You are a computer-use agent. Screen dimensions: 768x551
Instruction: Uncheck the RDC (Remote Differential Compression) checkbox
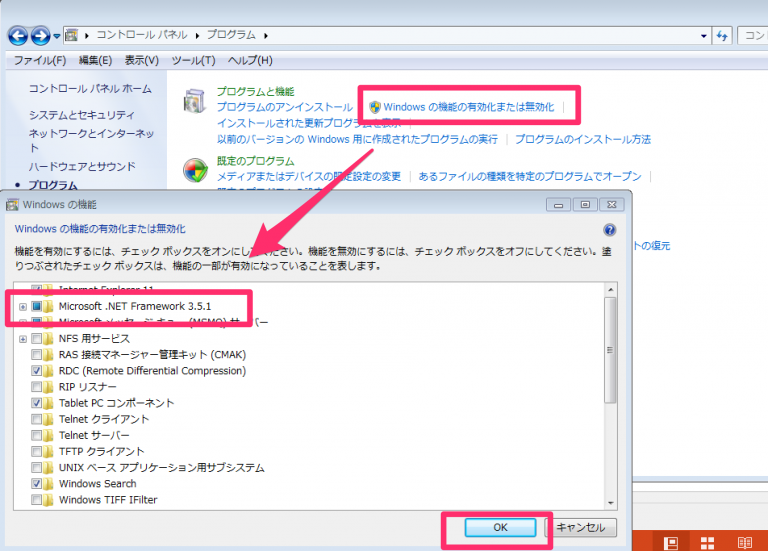pyautogui.click(x=37, y=371)
